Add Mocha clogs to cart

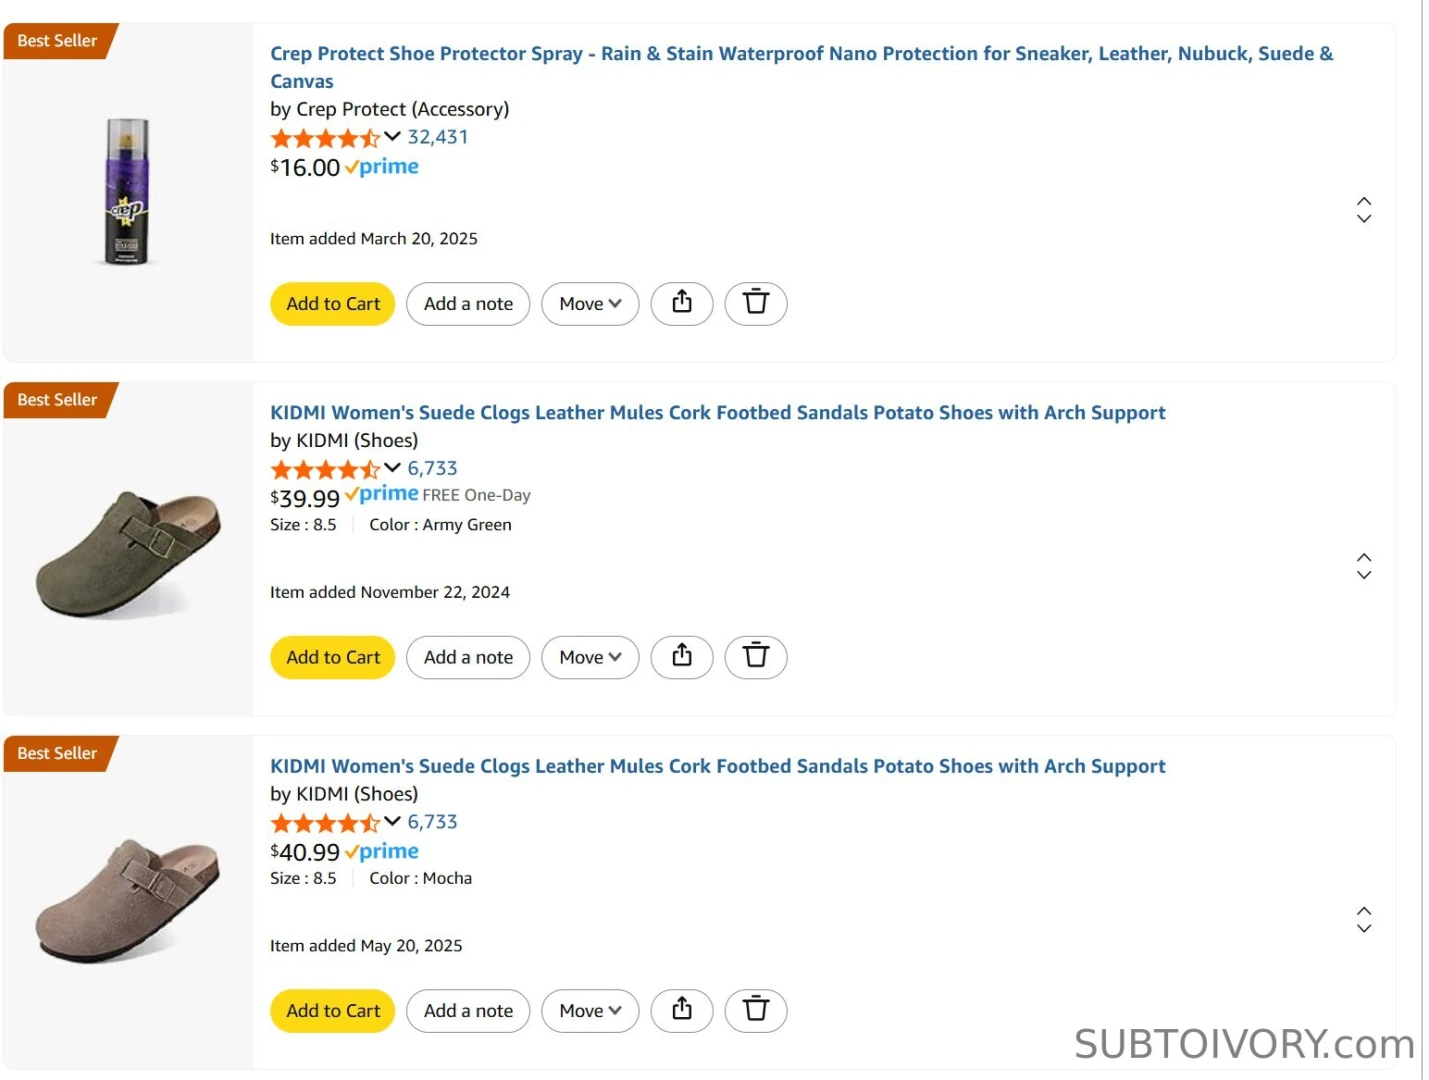point(333,1010)
